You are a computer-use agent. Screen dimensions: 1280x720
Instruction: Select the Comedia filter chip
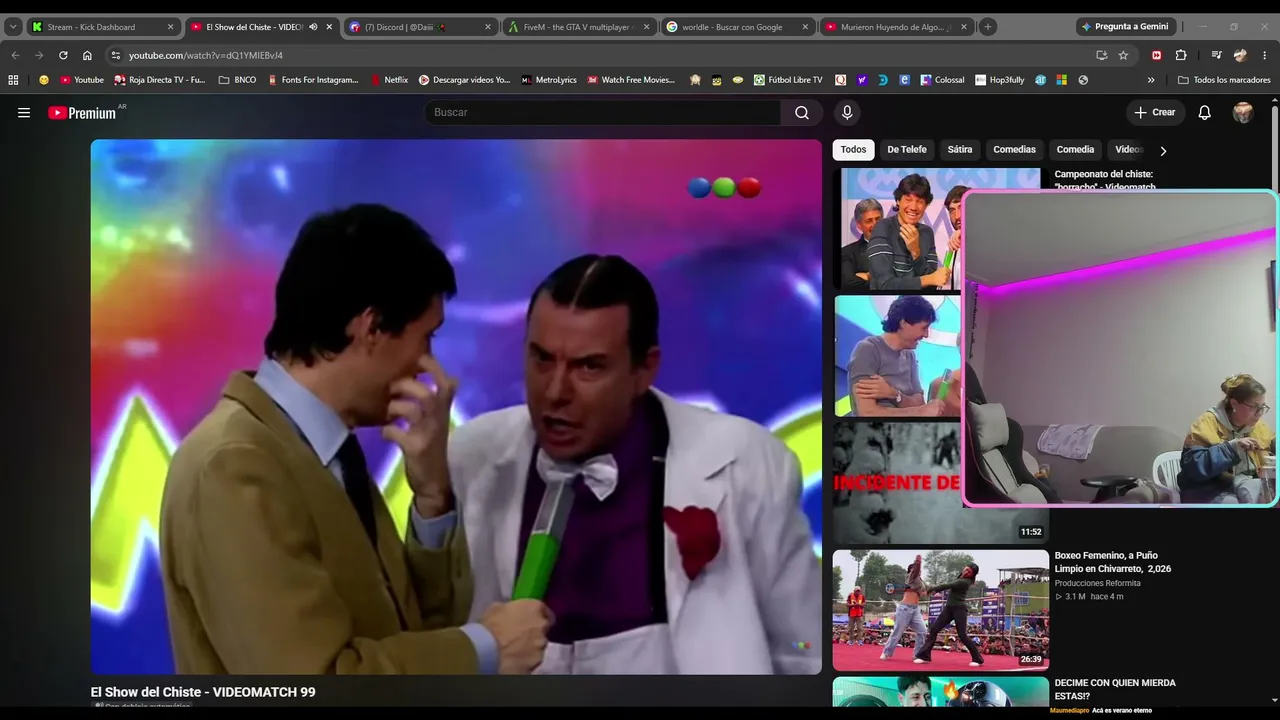[x=1075, y=150]
